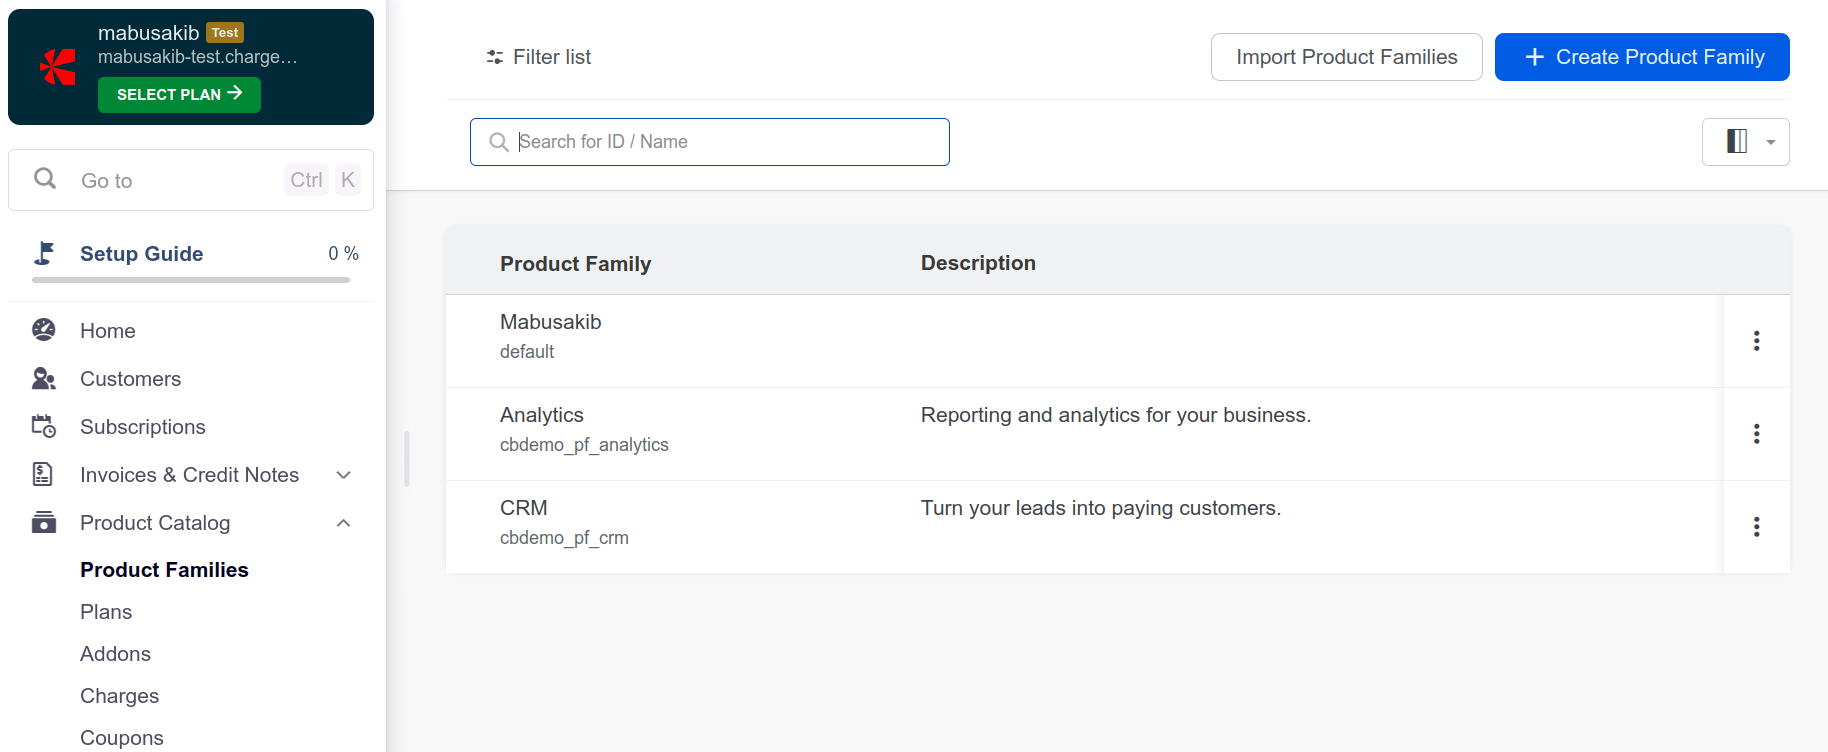Click the Home dashboard icon
This screenshot has height=752, width=1828.
point(44,330)
